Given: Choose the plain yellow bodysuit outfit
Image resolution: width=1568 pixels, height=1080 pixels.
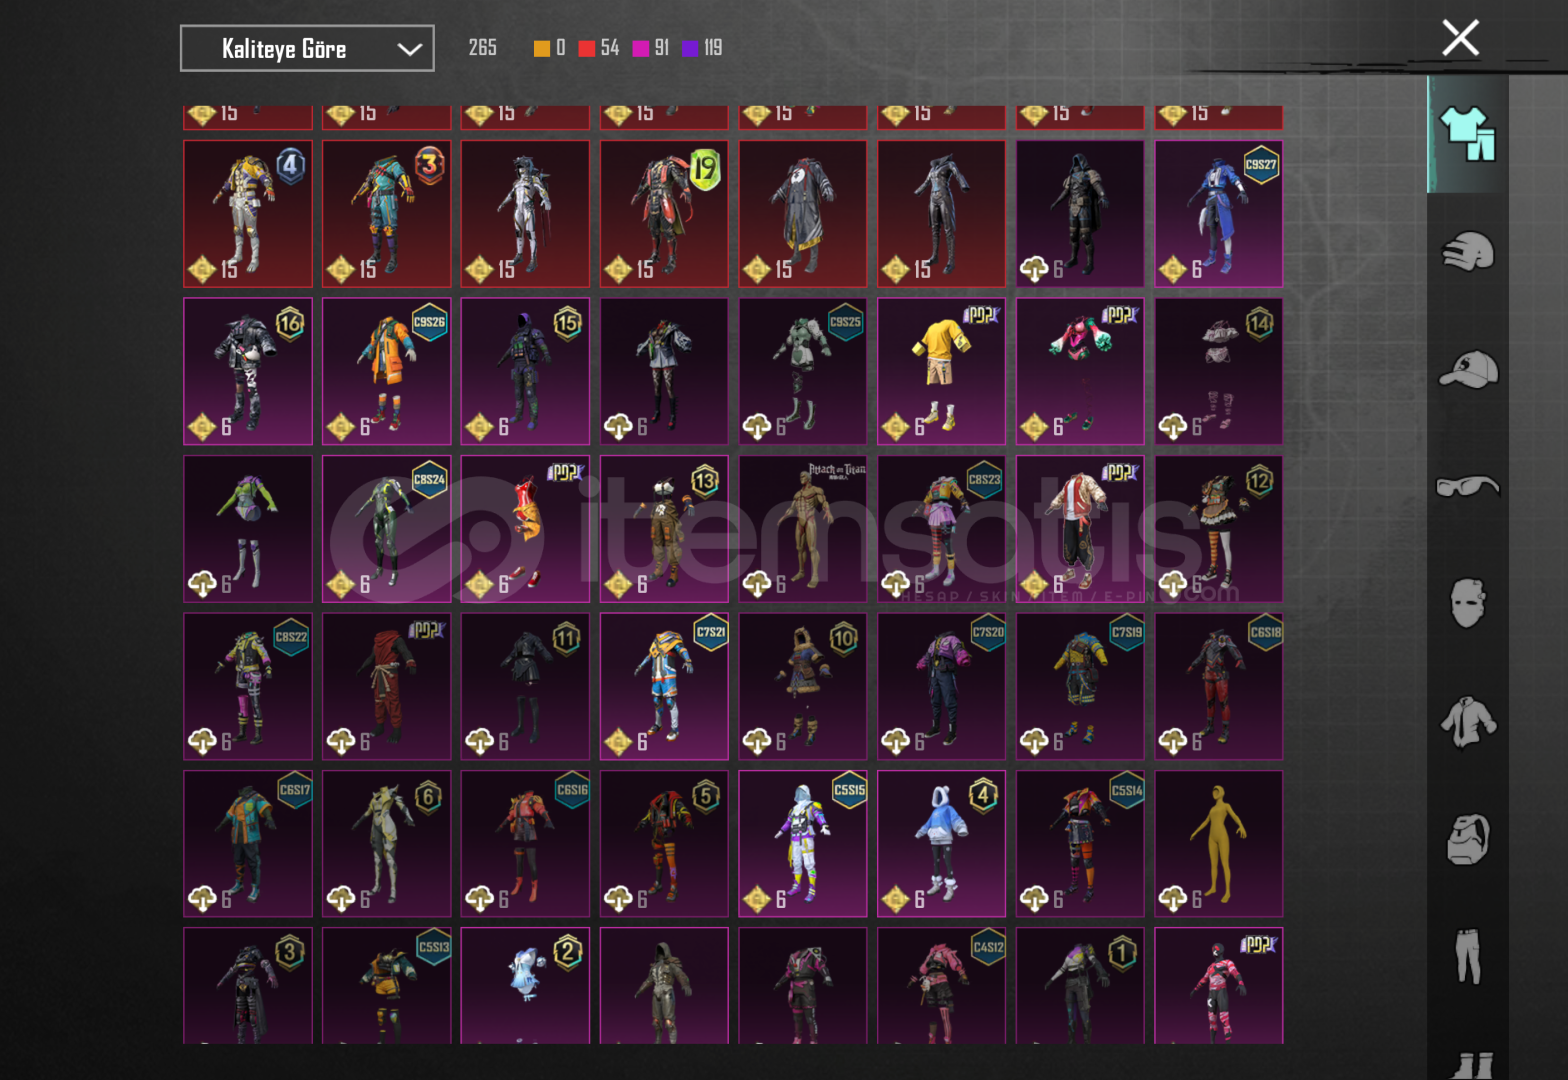Looking at the screenshot, I should coord(1218,843).
